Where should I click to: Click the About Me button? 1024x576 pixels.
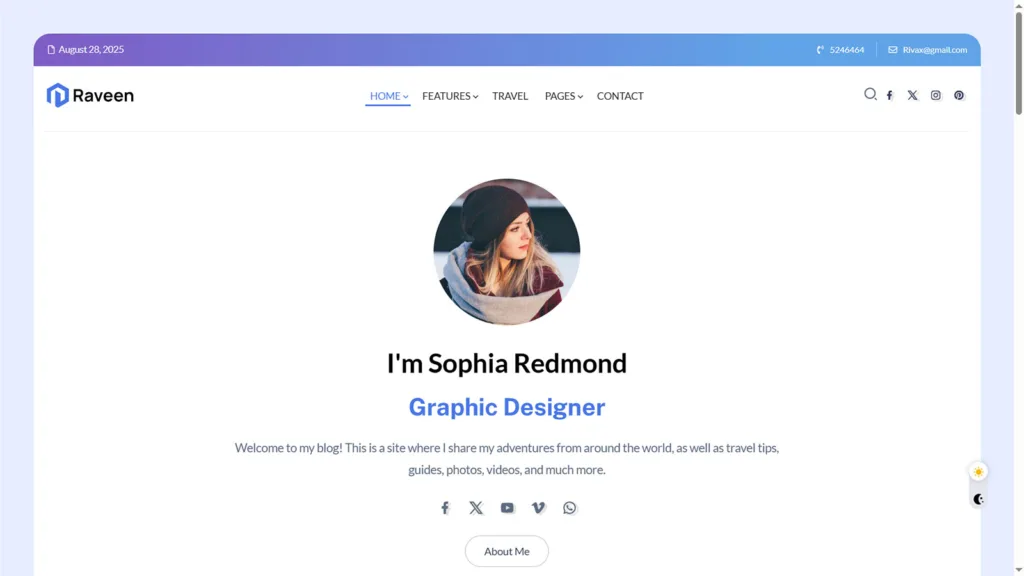tap(506, 551)
